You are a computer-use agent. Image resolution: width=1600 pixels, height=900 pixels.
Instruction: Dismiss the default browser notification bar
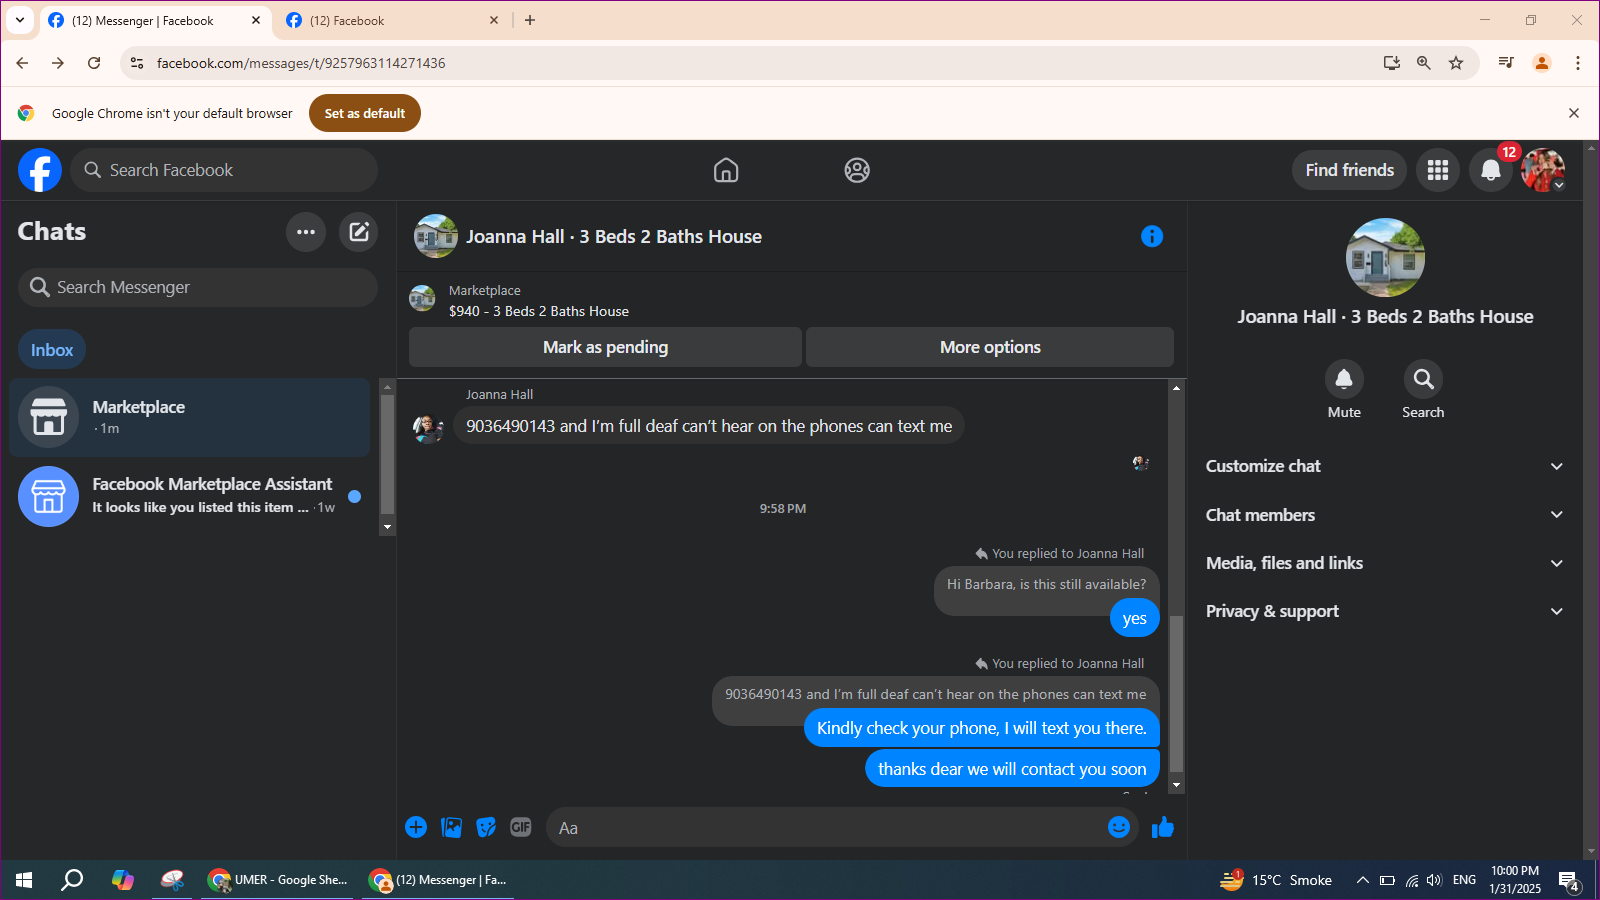pos(1574,113)
